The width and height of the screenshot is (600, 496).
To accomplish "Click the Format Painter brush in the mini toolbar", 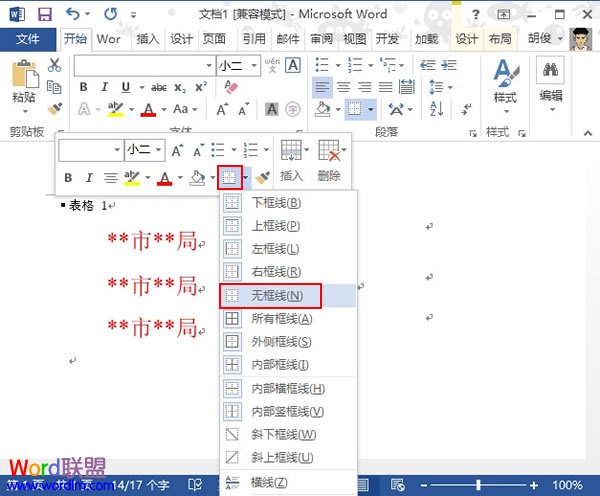I will (263, 177).
